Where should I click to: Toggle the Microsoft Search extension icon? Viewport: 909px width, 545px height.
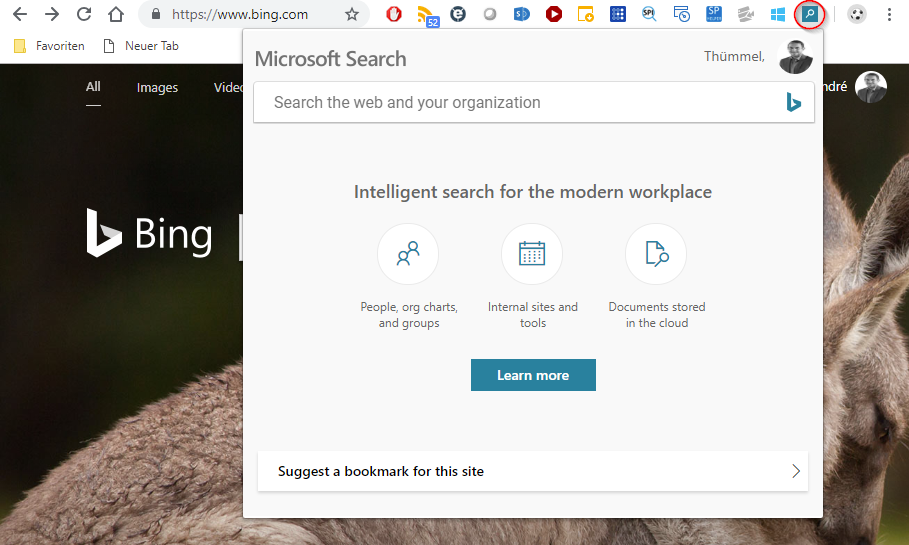[x=809, y=14]
